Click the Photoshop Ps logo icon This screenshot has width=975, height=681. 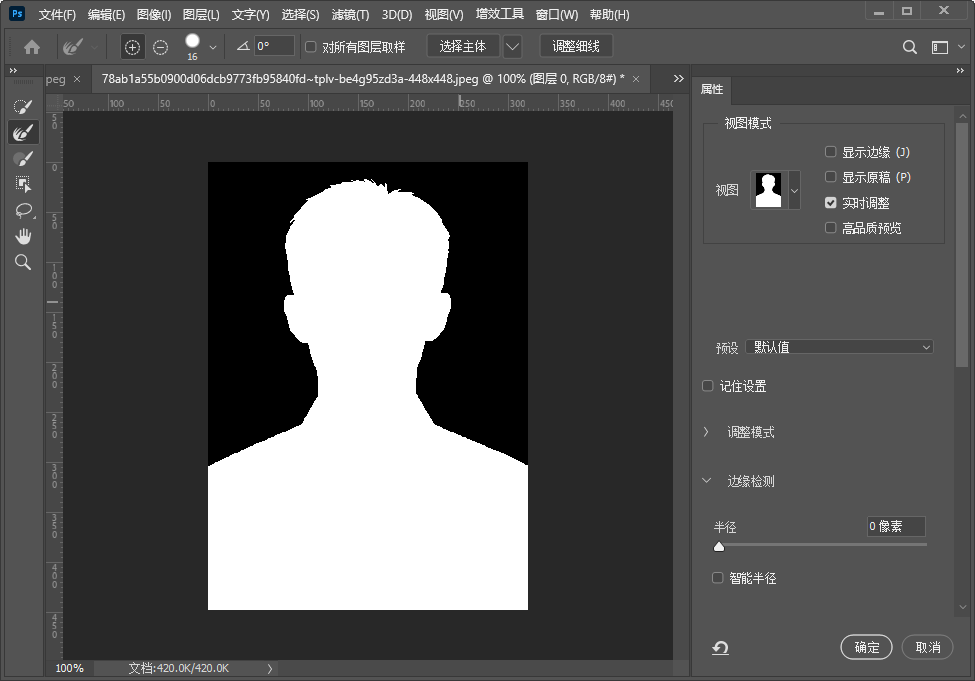[17, 13]
